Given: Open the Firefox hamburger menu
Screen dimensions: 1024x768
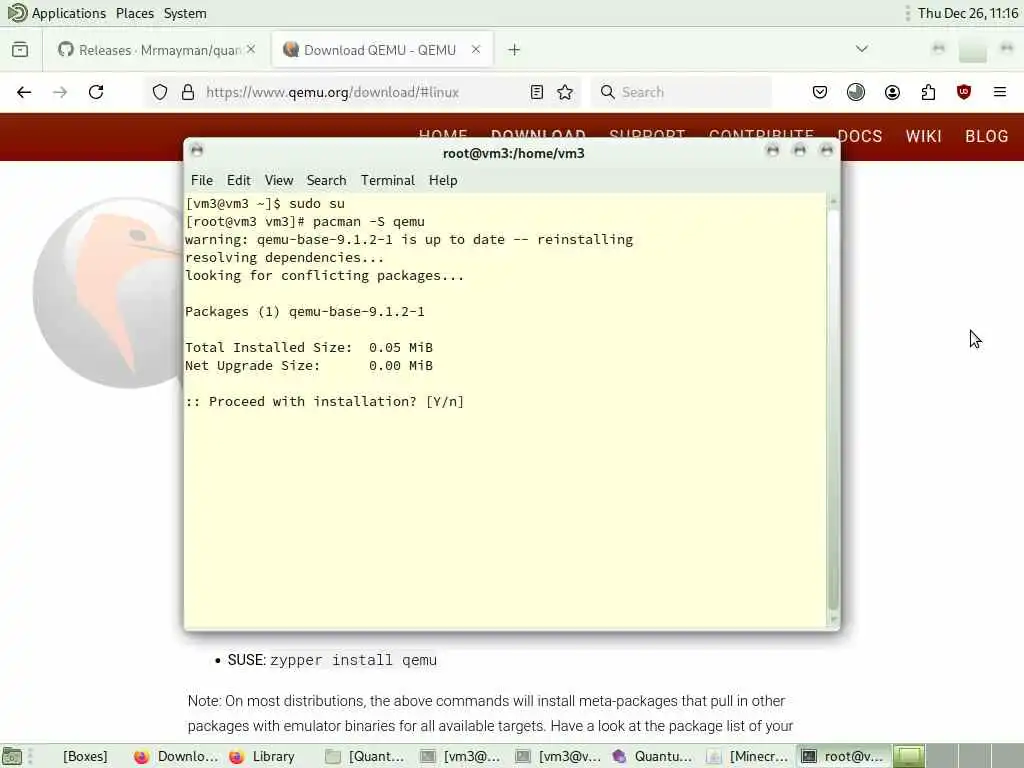Looking at the screenshot, I should [x=1000, y=92].
